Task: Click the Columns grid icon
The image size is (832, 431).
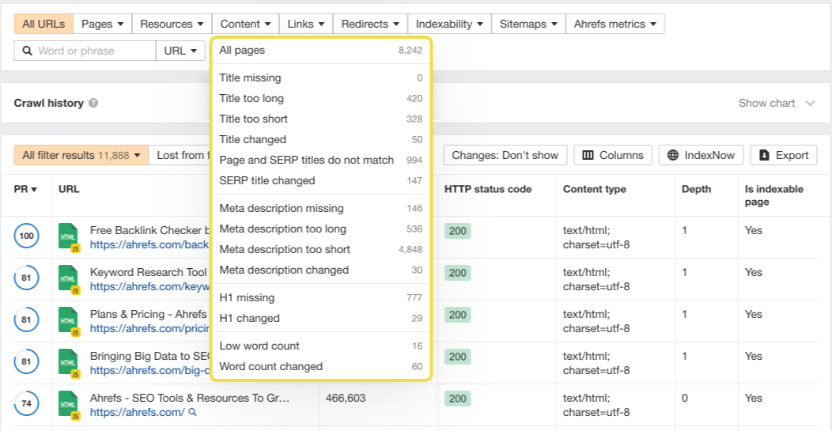Action: 588,155
